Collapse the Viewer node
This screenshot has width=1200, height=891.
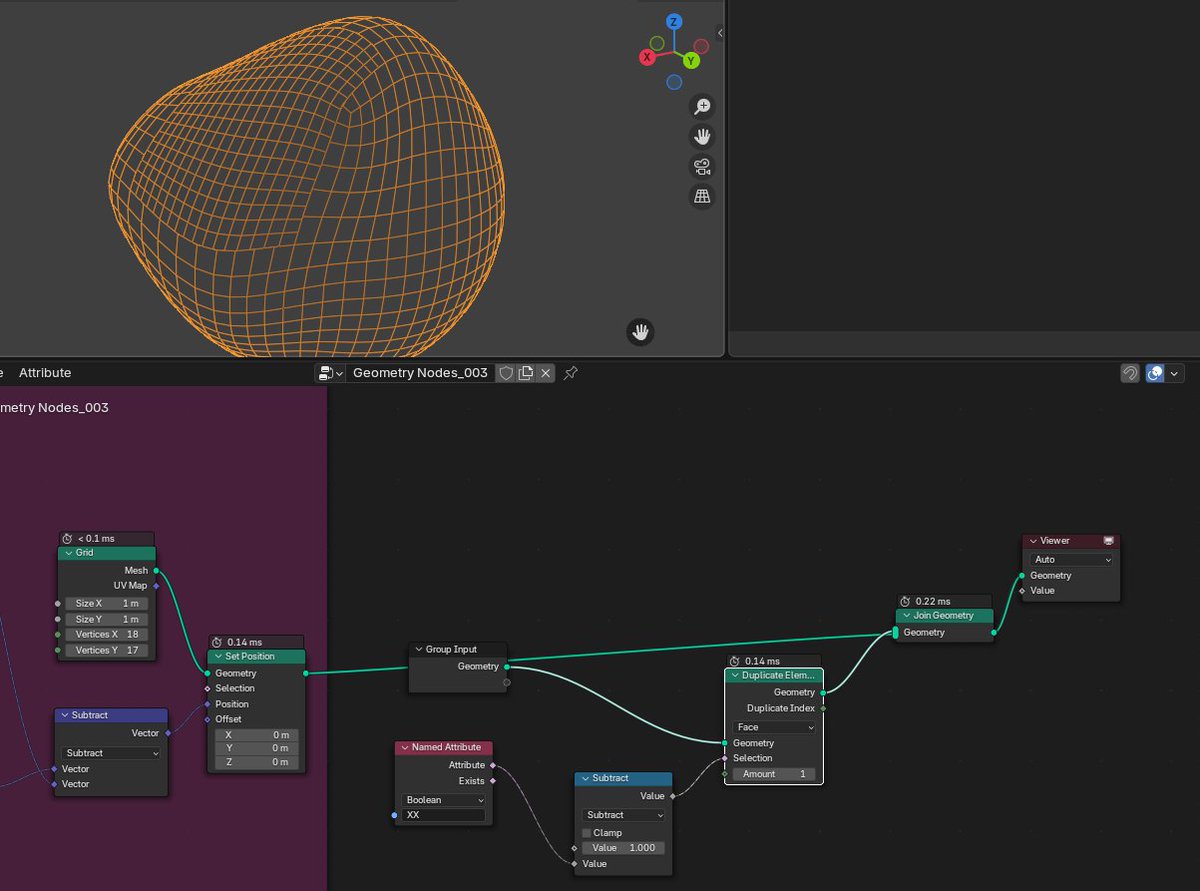pyautogui.click(x=1033, y=541)
